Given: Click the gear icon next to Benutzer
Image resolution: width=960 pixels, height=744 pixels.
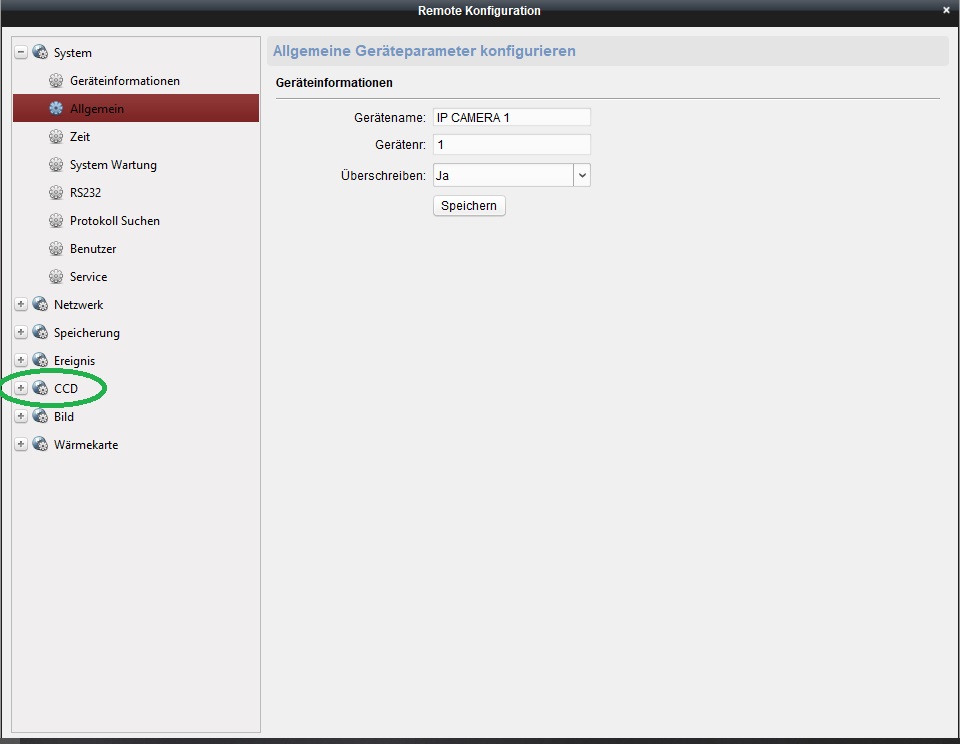Looking at the screenshot, I should click(x=56, y=249).
